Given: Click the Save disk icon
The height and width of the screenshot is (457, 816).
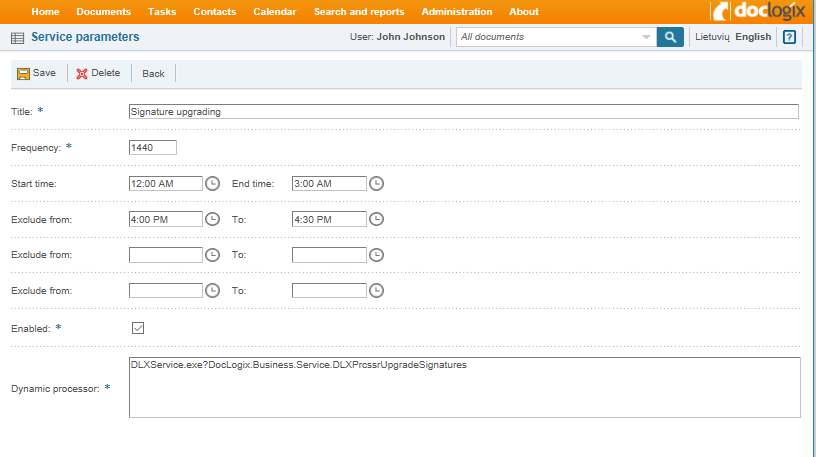Looking at the screenshot, I should 23,74.
